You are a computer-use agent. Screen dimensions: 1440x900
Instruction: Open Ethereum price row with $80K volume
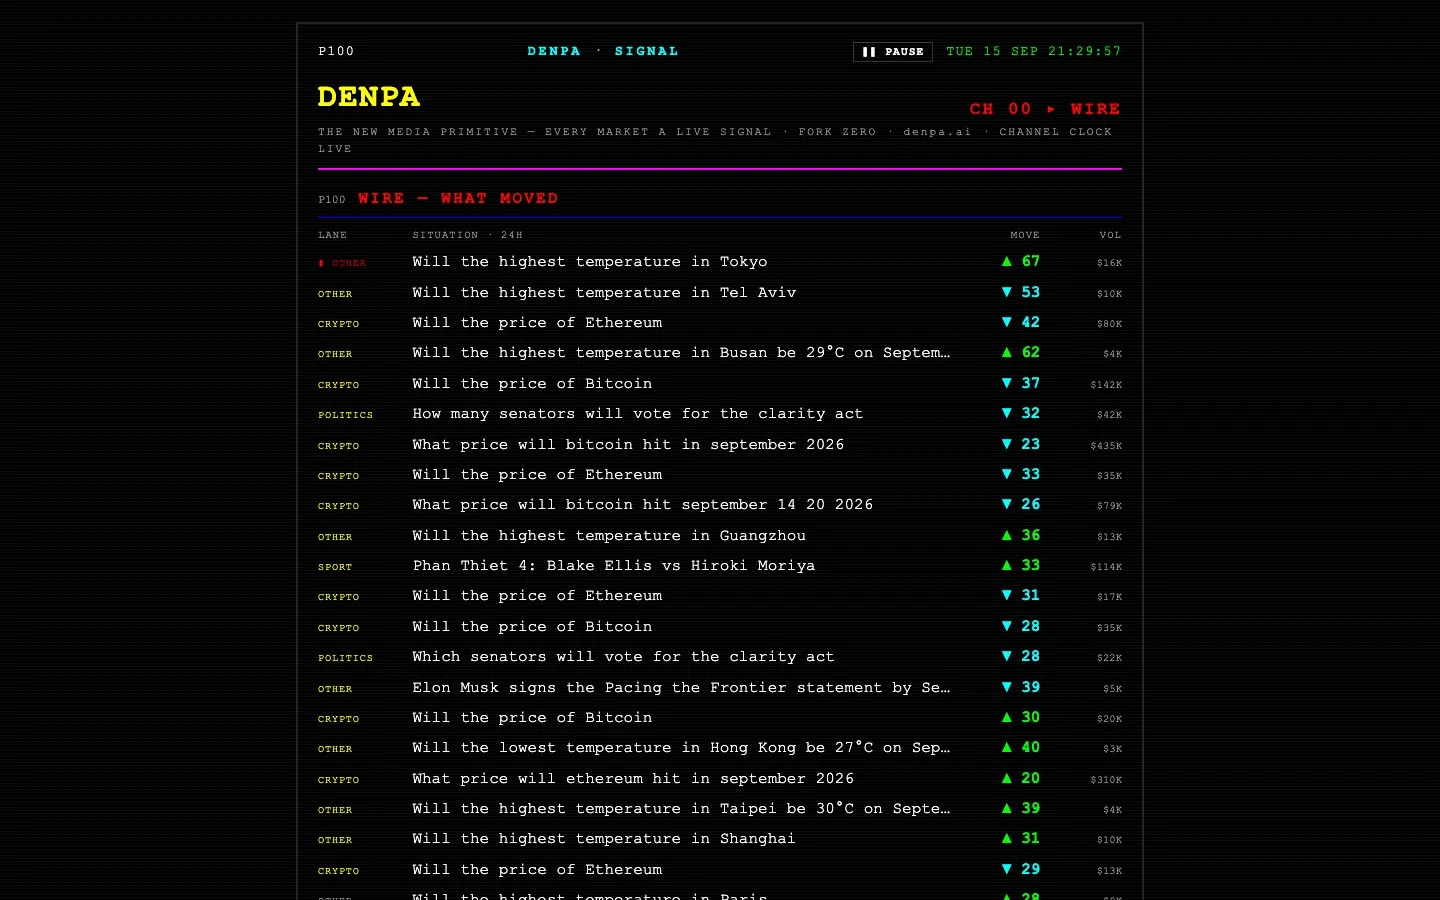[x=720, y=323]
